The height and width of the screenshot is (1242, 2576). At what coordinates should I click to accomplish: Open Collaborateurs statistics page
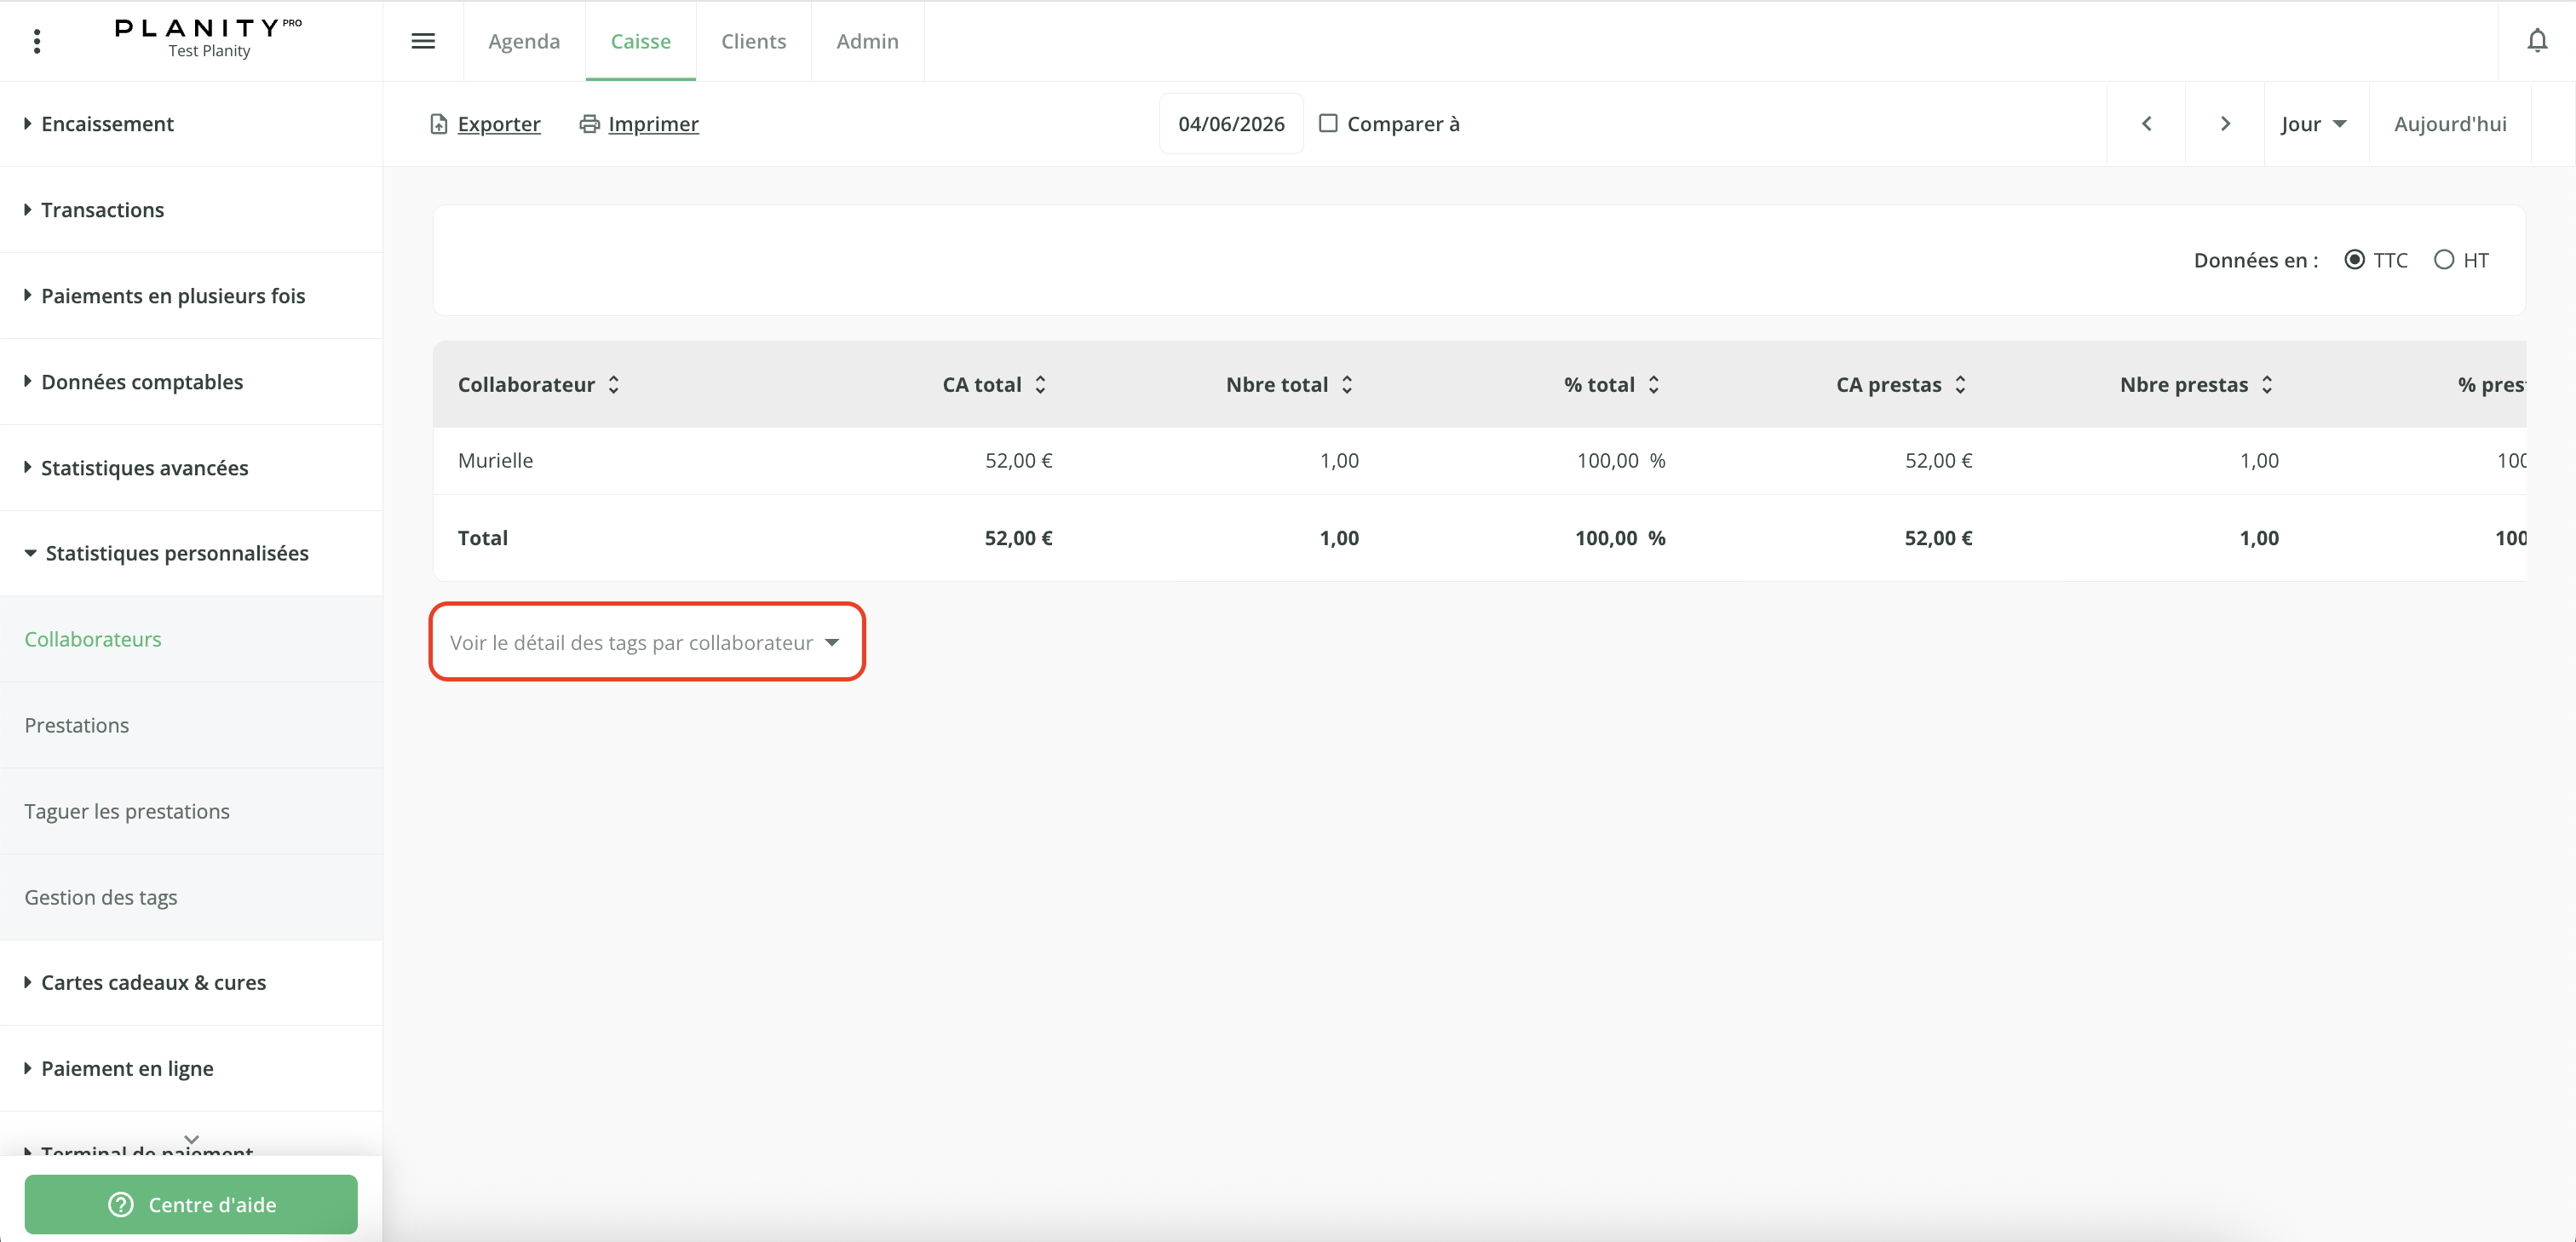pos(191,639)
